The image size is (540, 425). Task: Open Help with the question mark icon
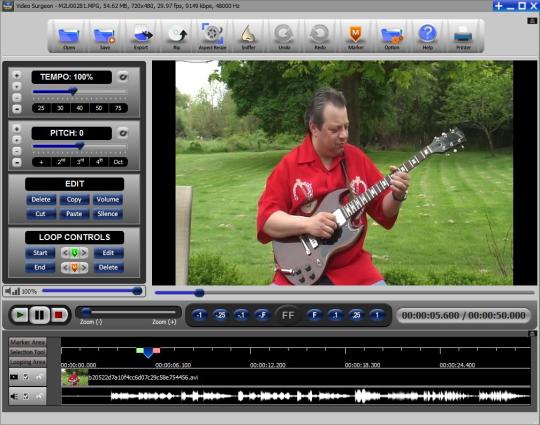(x=427, y=36)
